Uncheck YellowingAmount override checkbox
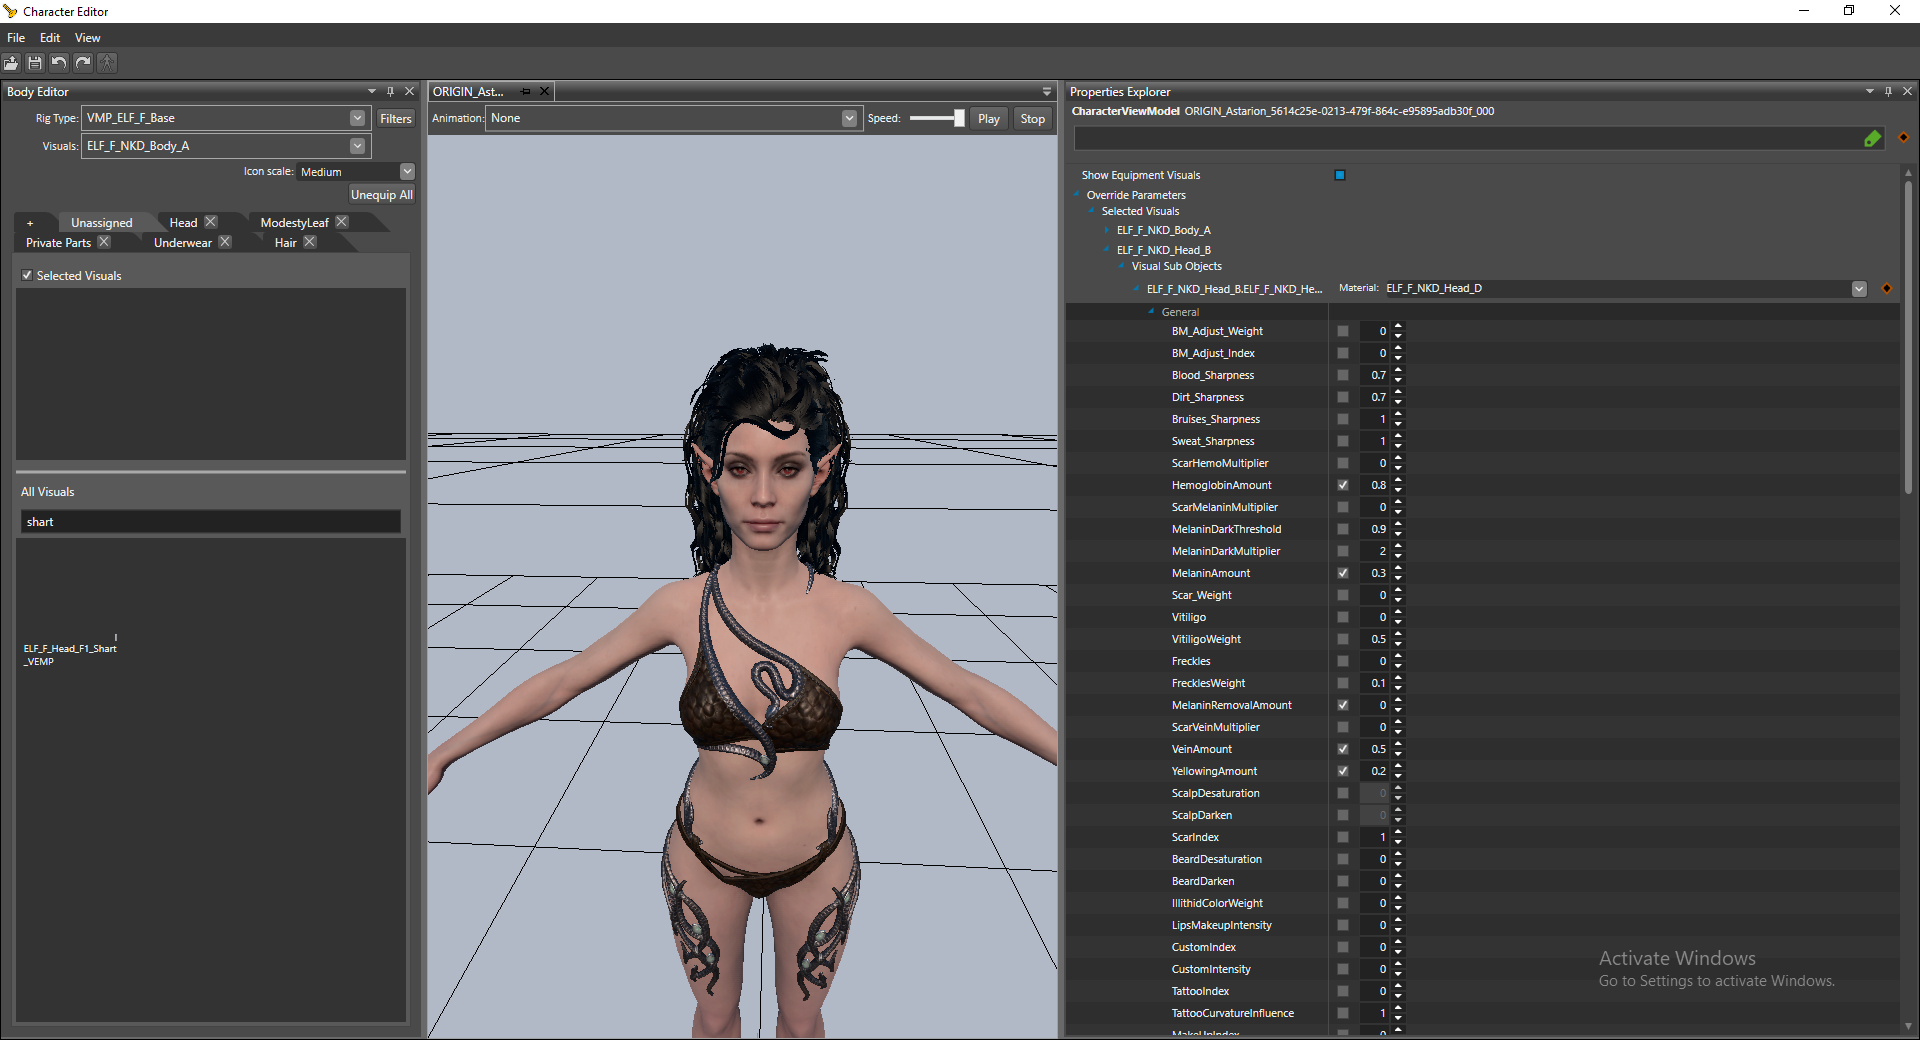The height and width of the screenshot is (1040, 1920). click(x=1343, y=771)
